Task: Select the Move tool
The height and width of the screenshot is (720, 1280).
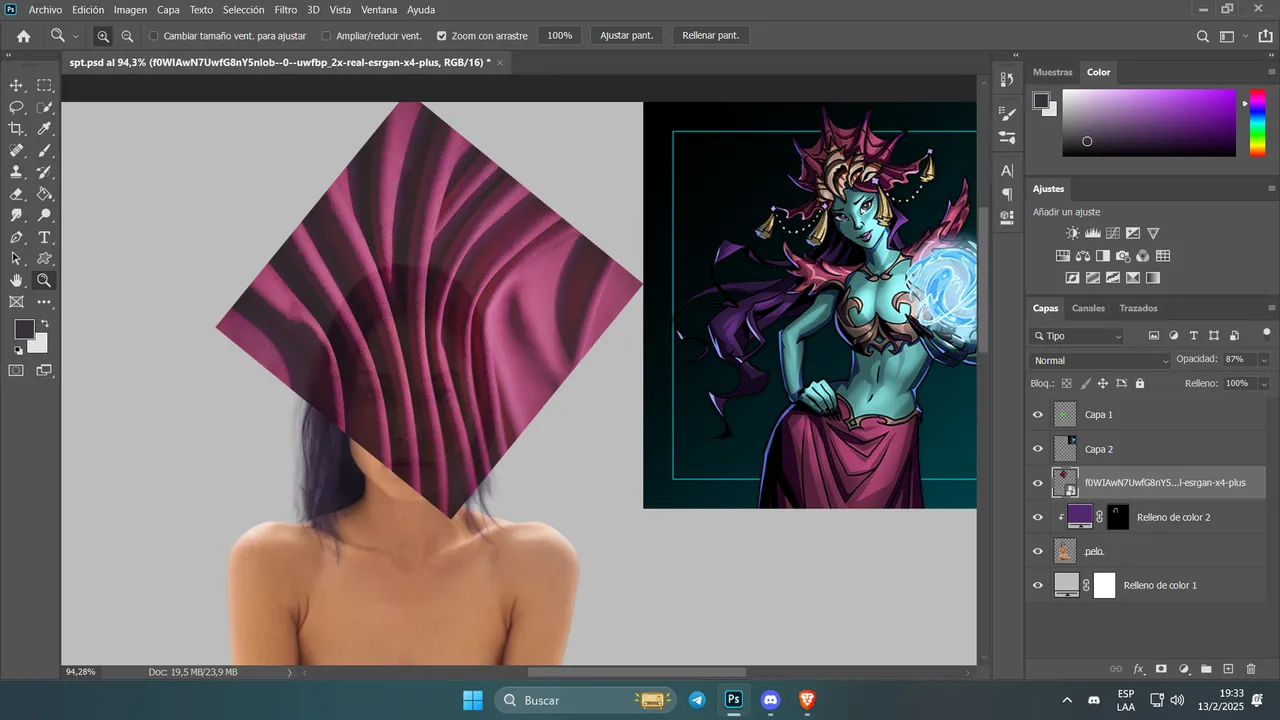Action: (x=16, y=86)
